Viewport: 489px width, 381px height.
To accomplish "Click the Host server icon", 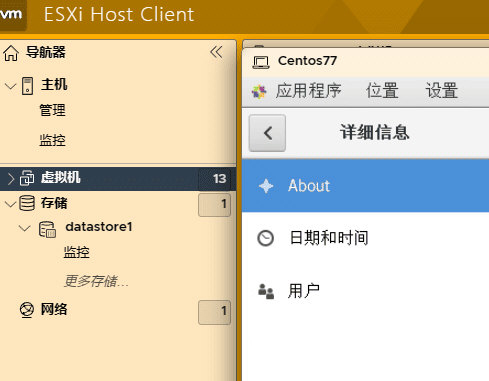I will pyautogui.click(x=27, y=86).
